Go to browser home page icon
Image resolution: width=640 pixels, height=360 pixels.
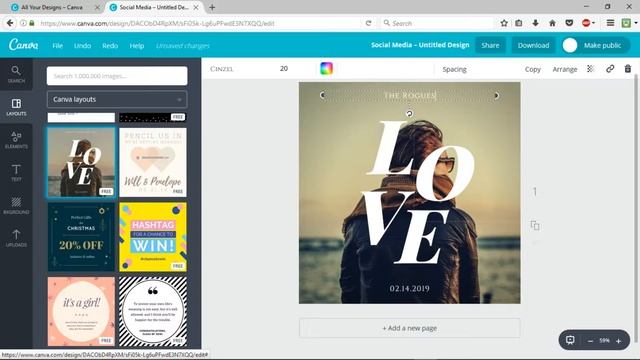tap(552, 23)
